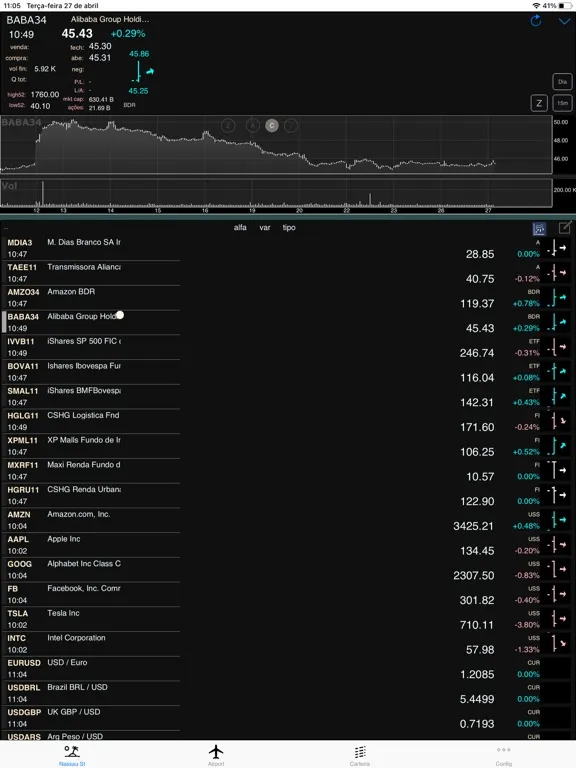Tap the INTC range bar icon

[557, 644]
